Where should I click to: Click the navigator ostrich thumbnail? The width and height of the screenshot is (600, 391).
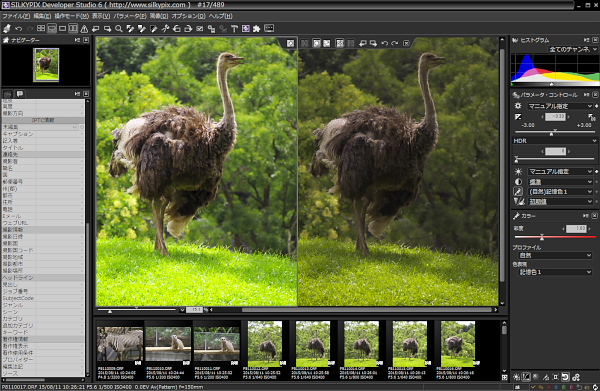[x=46, y=65]
